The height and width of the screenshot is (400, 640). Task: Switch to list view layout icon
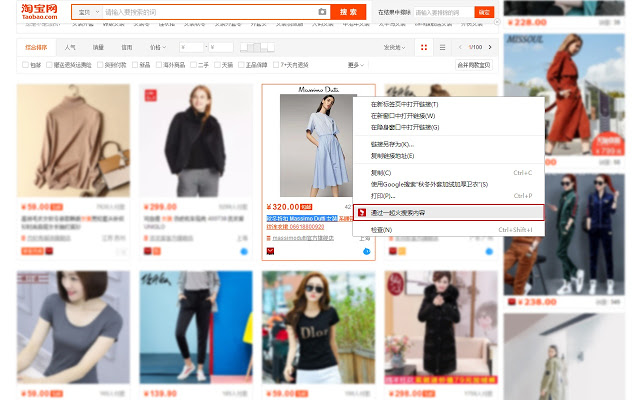(x=442, y=47)
